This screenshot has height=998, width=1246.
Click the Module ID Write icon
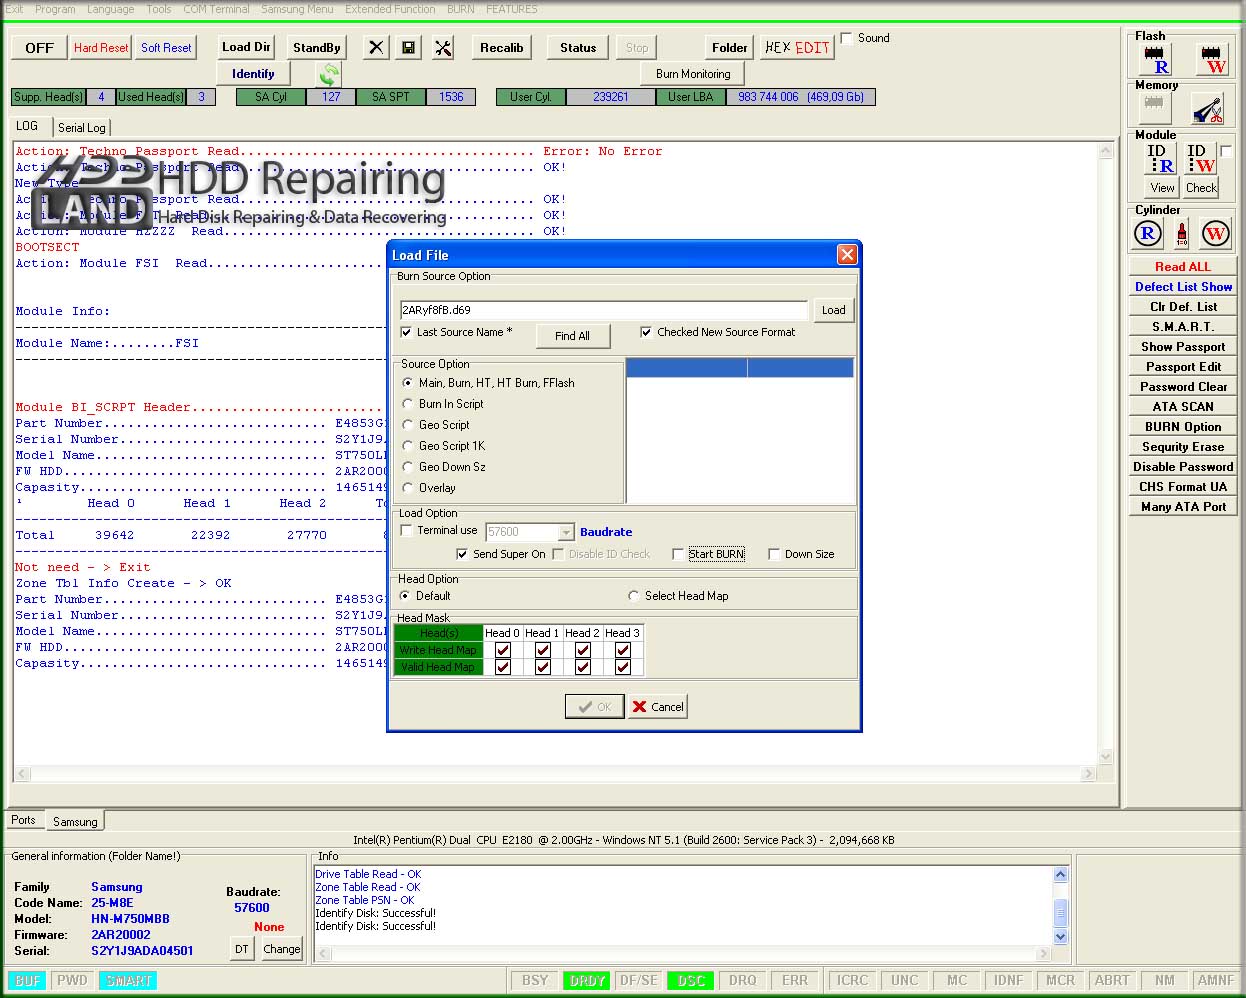[1200, 159]
